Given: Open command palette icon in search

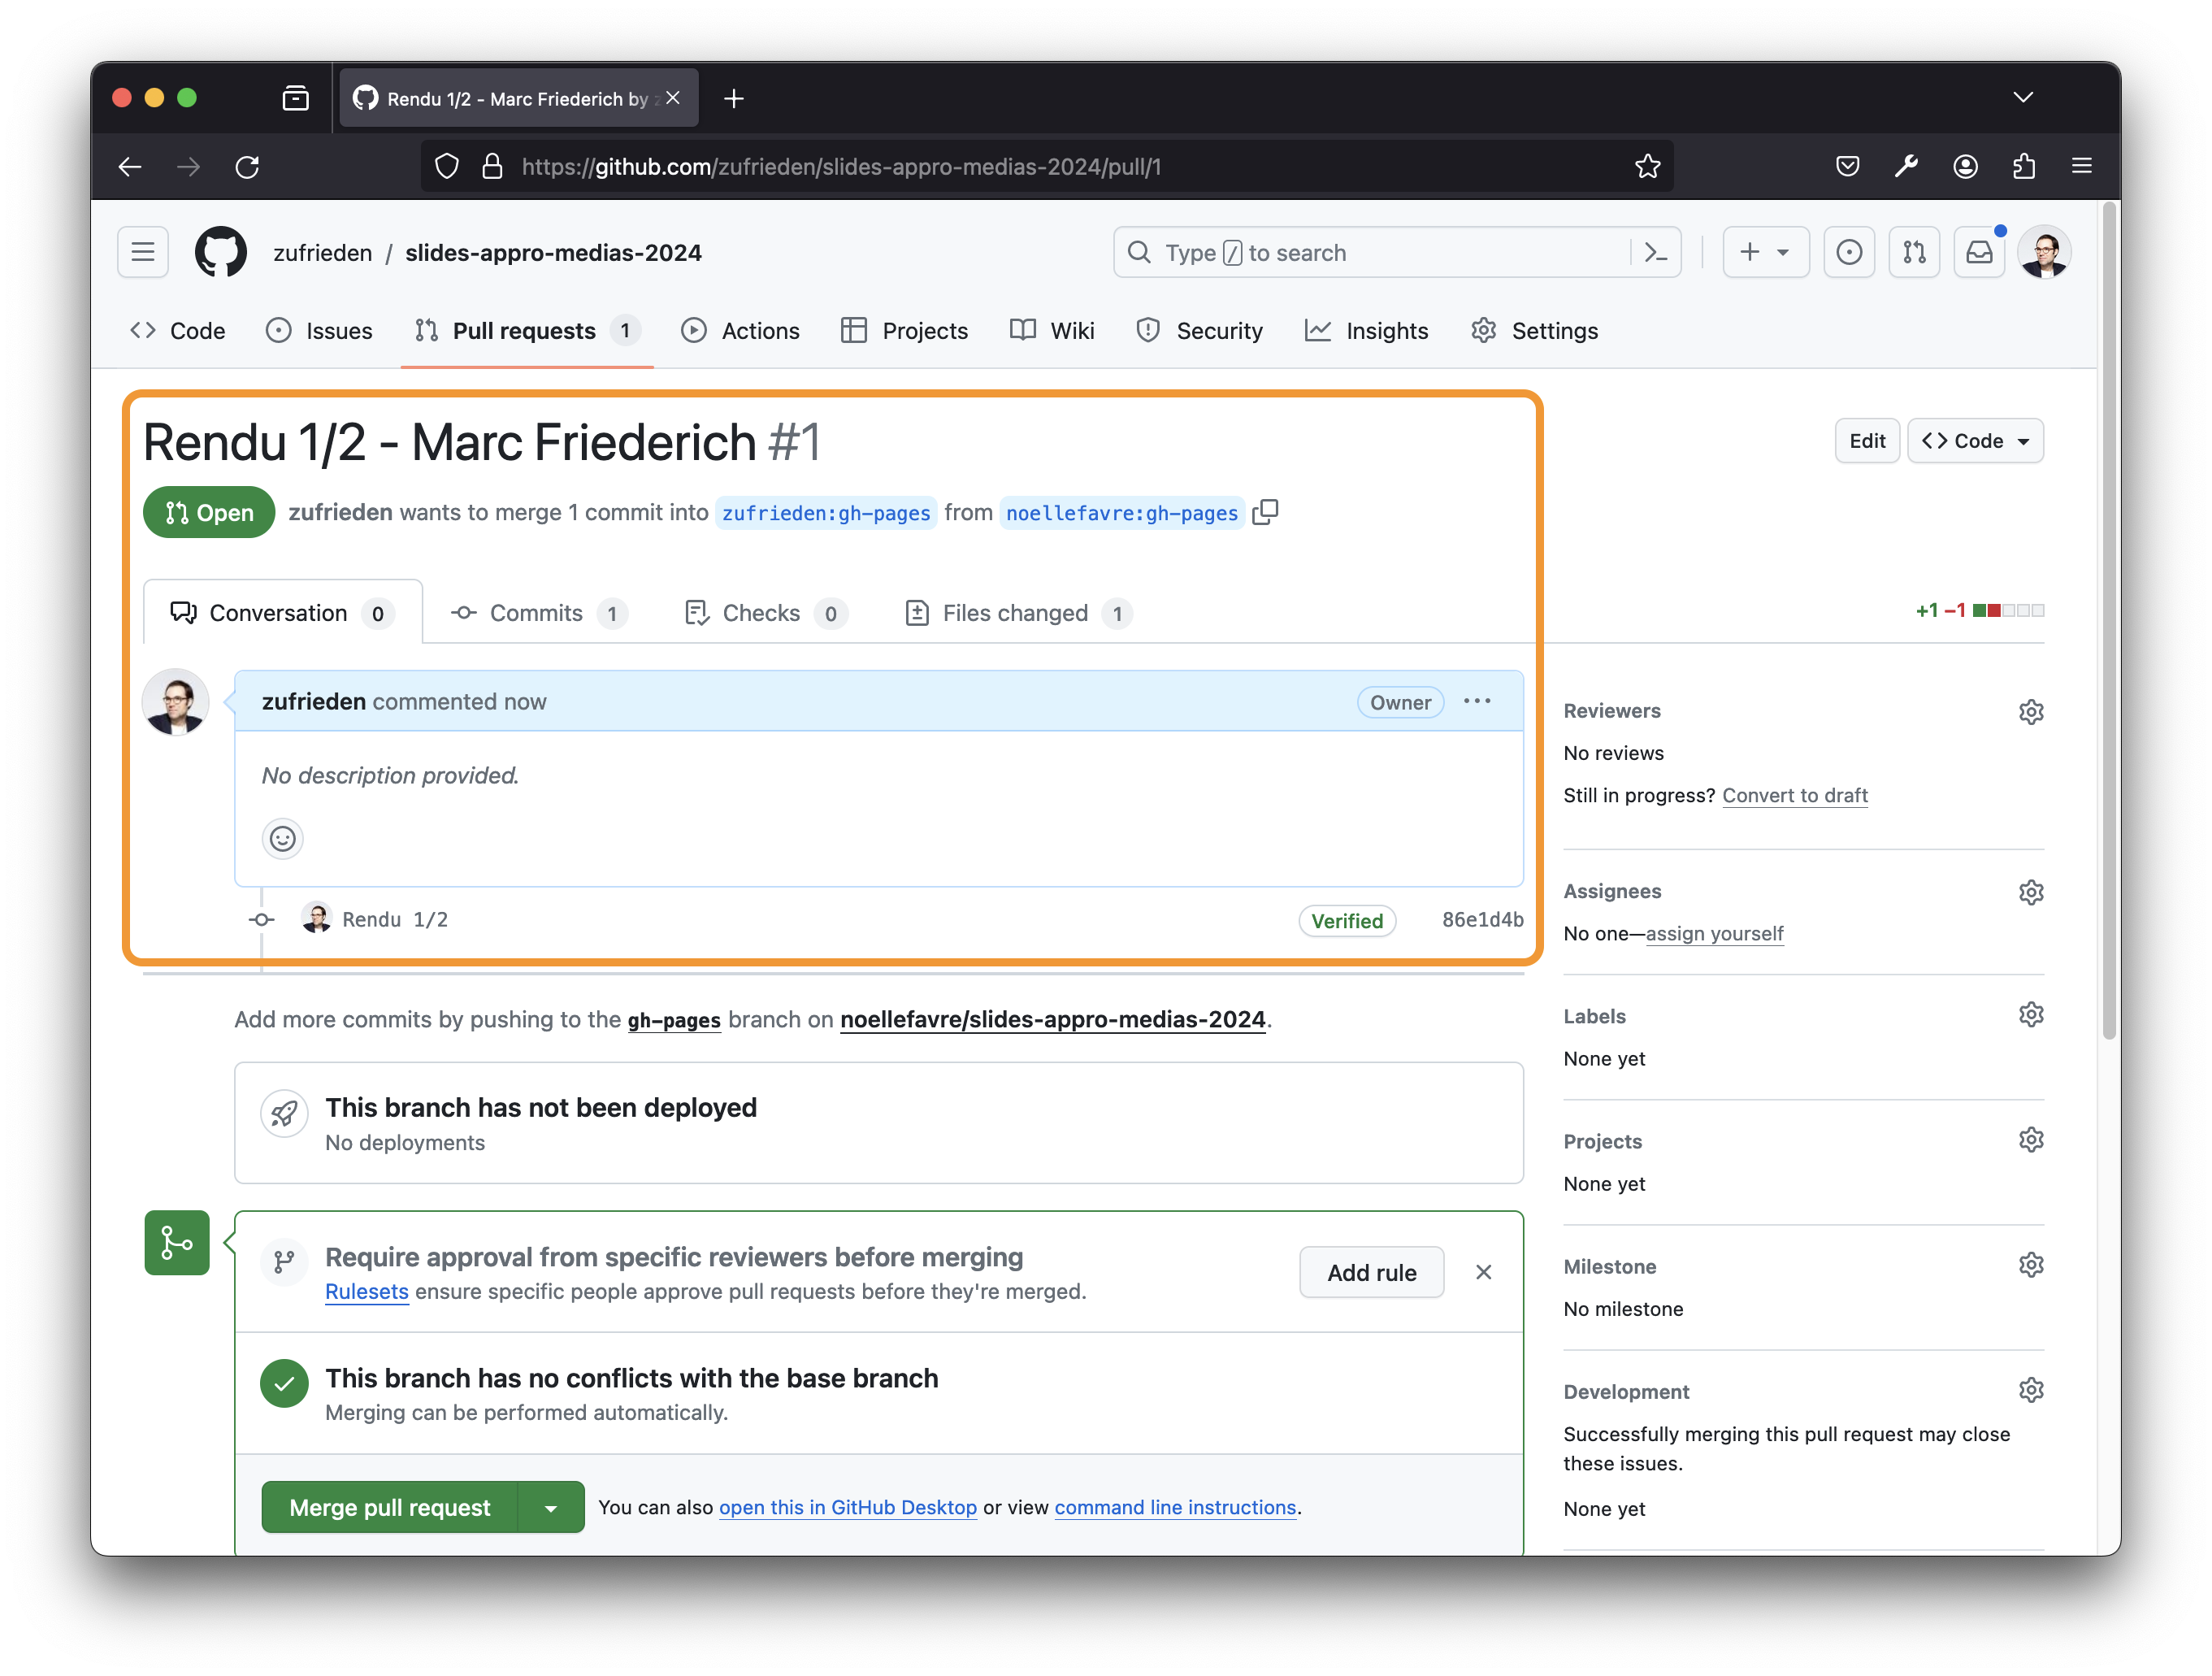Looking at the screenshot, I should [x=1656, y=252].
